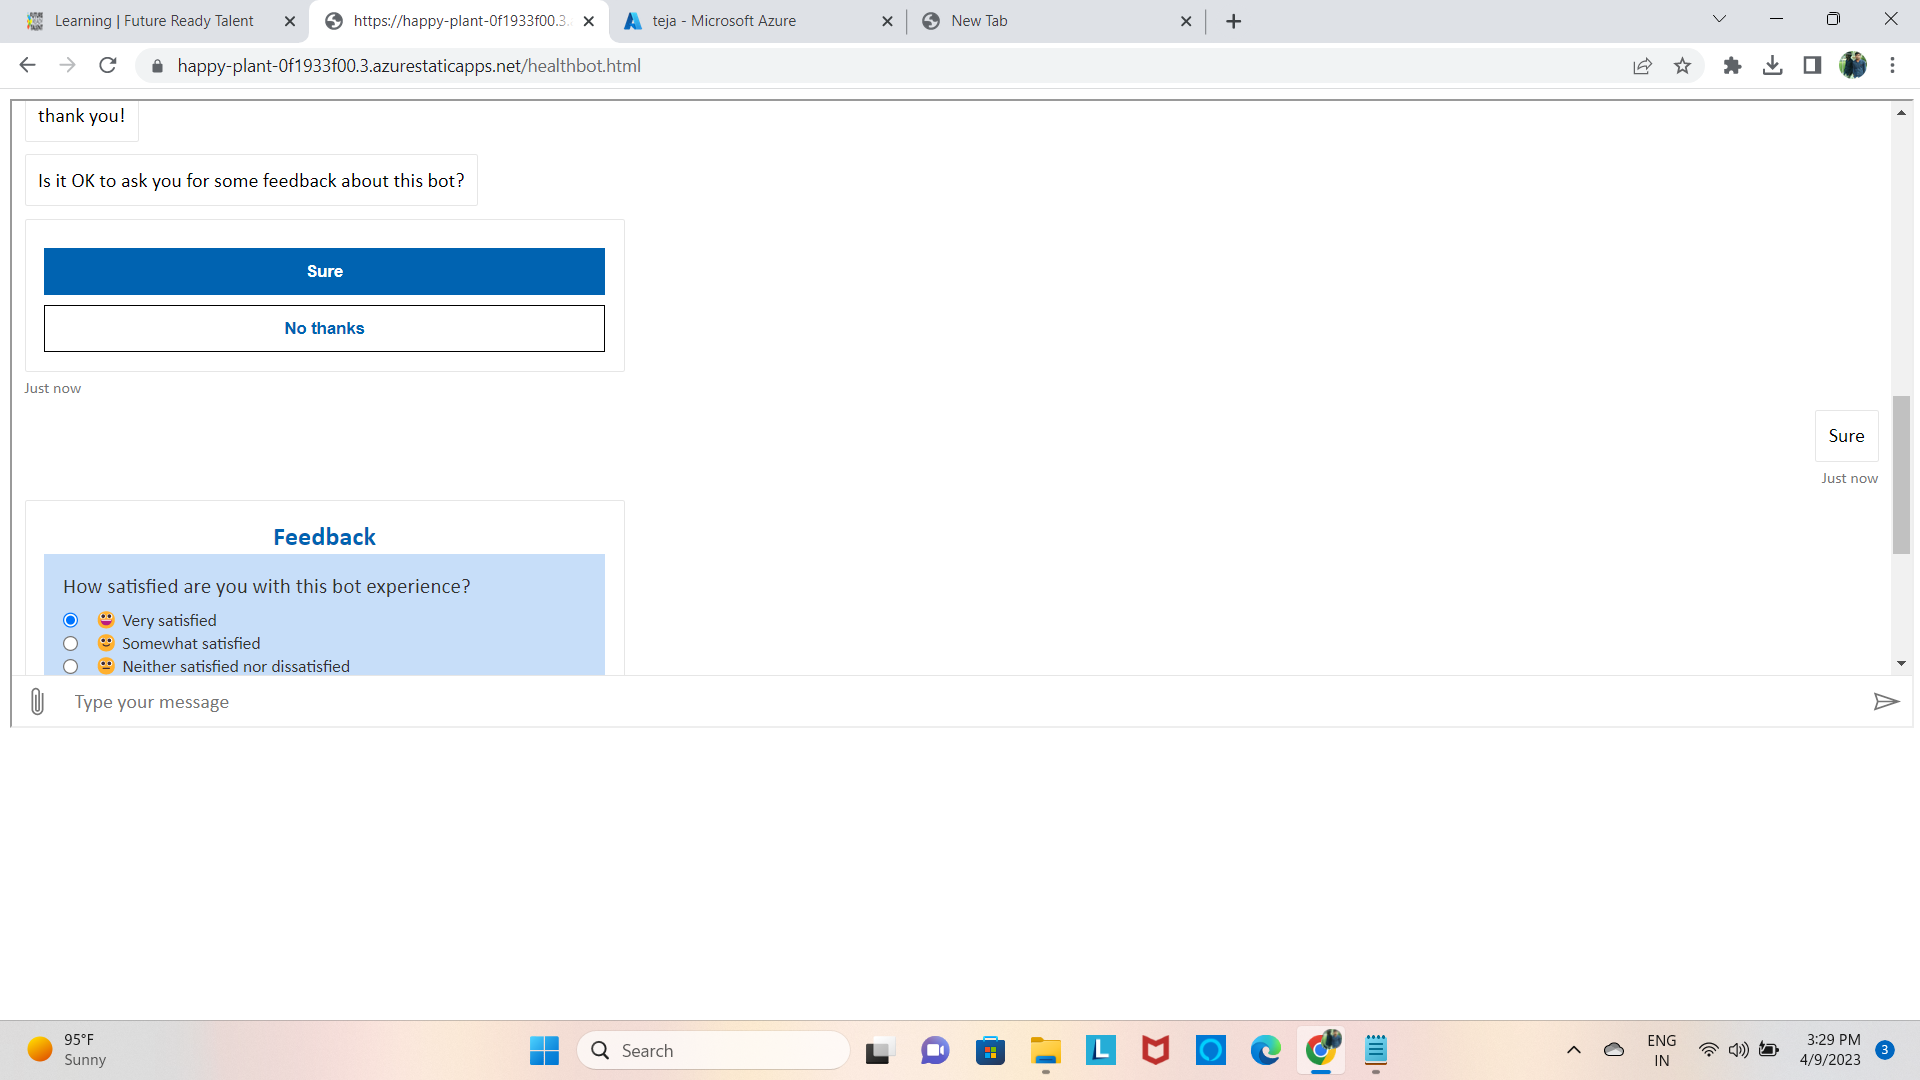Click the send message arrow icon
The image size is (1920, 1080).
point(1885,702)
